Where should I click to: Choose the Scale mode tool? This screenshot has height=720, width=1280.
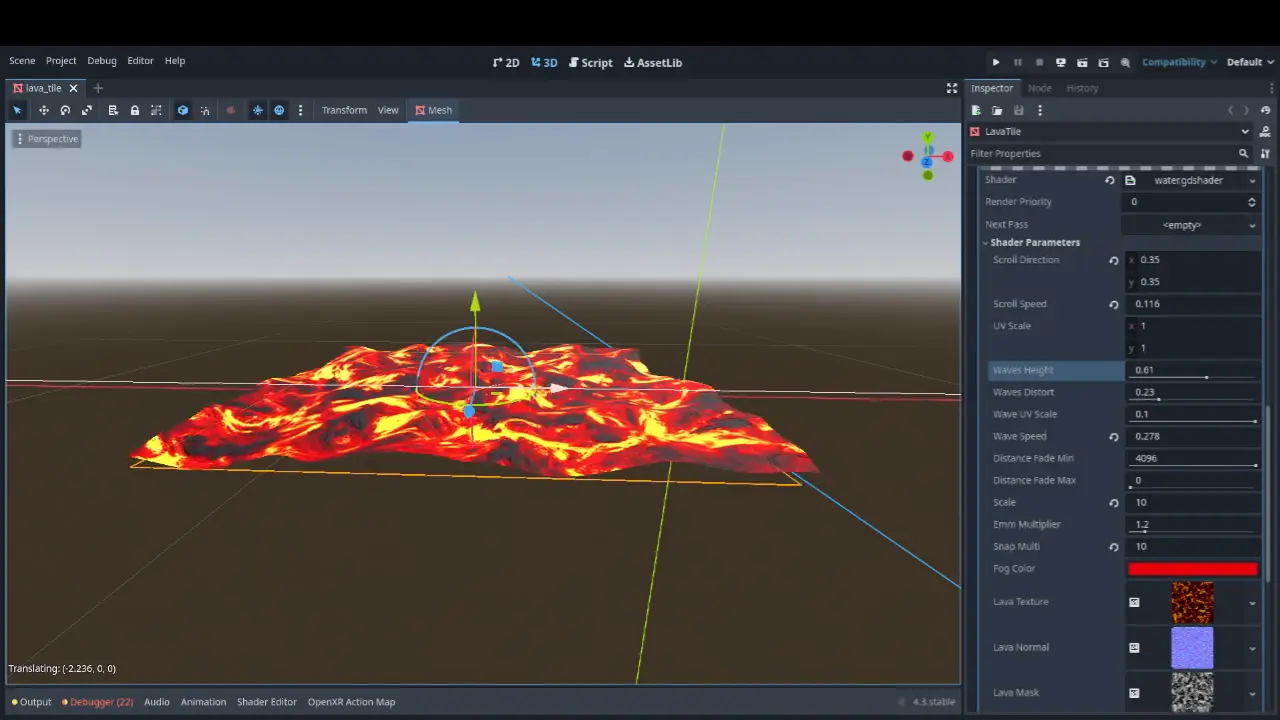point(87,110)
